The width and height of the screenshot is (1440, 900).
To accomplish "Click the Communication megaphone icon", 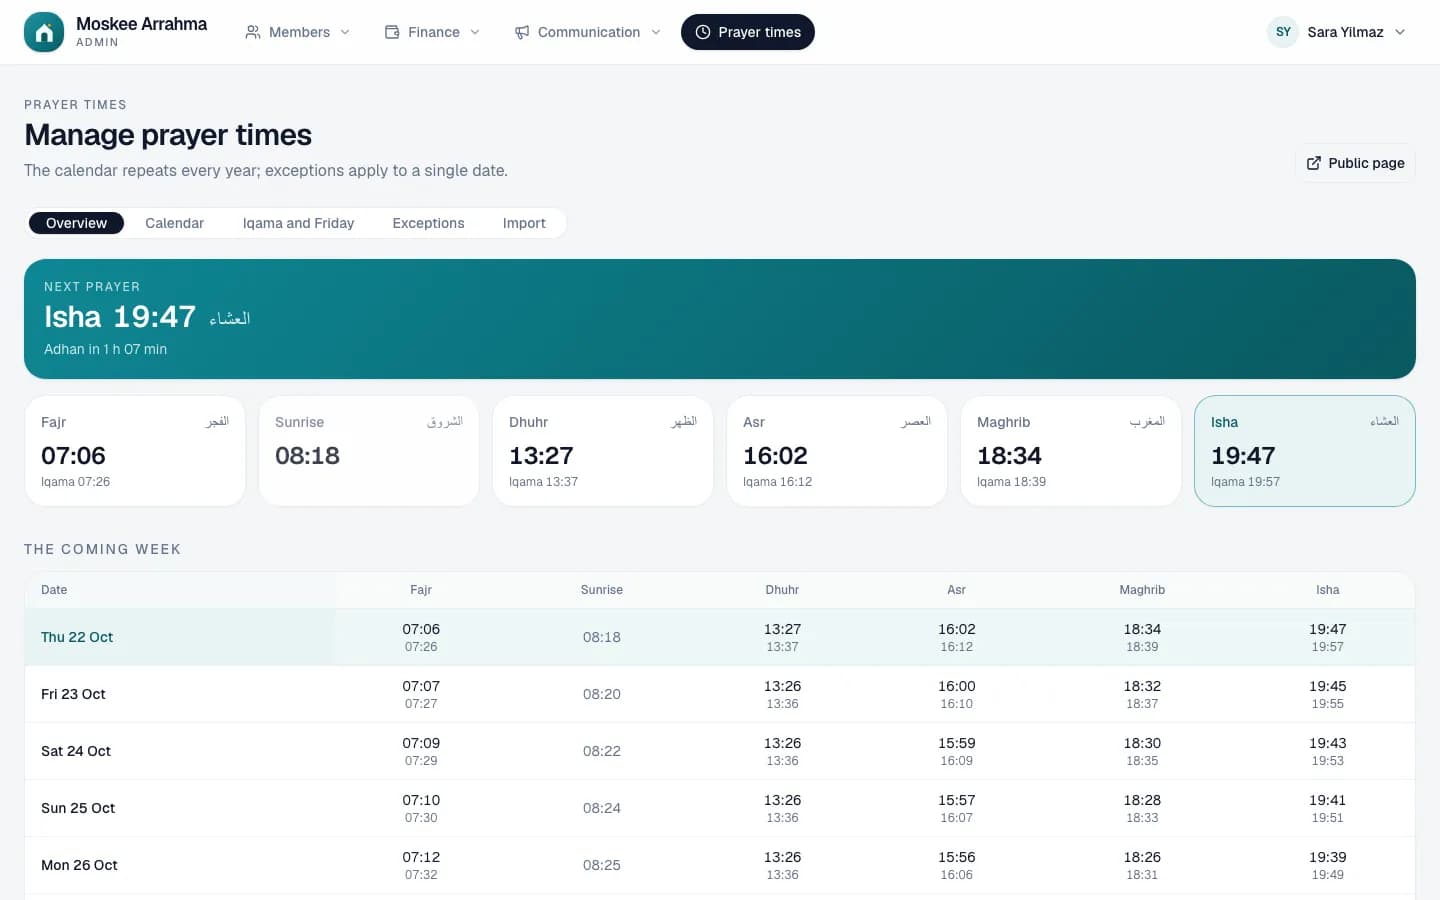I will tap(522, 32).
